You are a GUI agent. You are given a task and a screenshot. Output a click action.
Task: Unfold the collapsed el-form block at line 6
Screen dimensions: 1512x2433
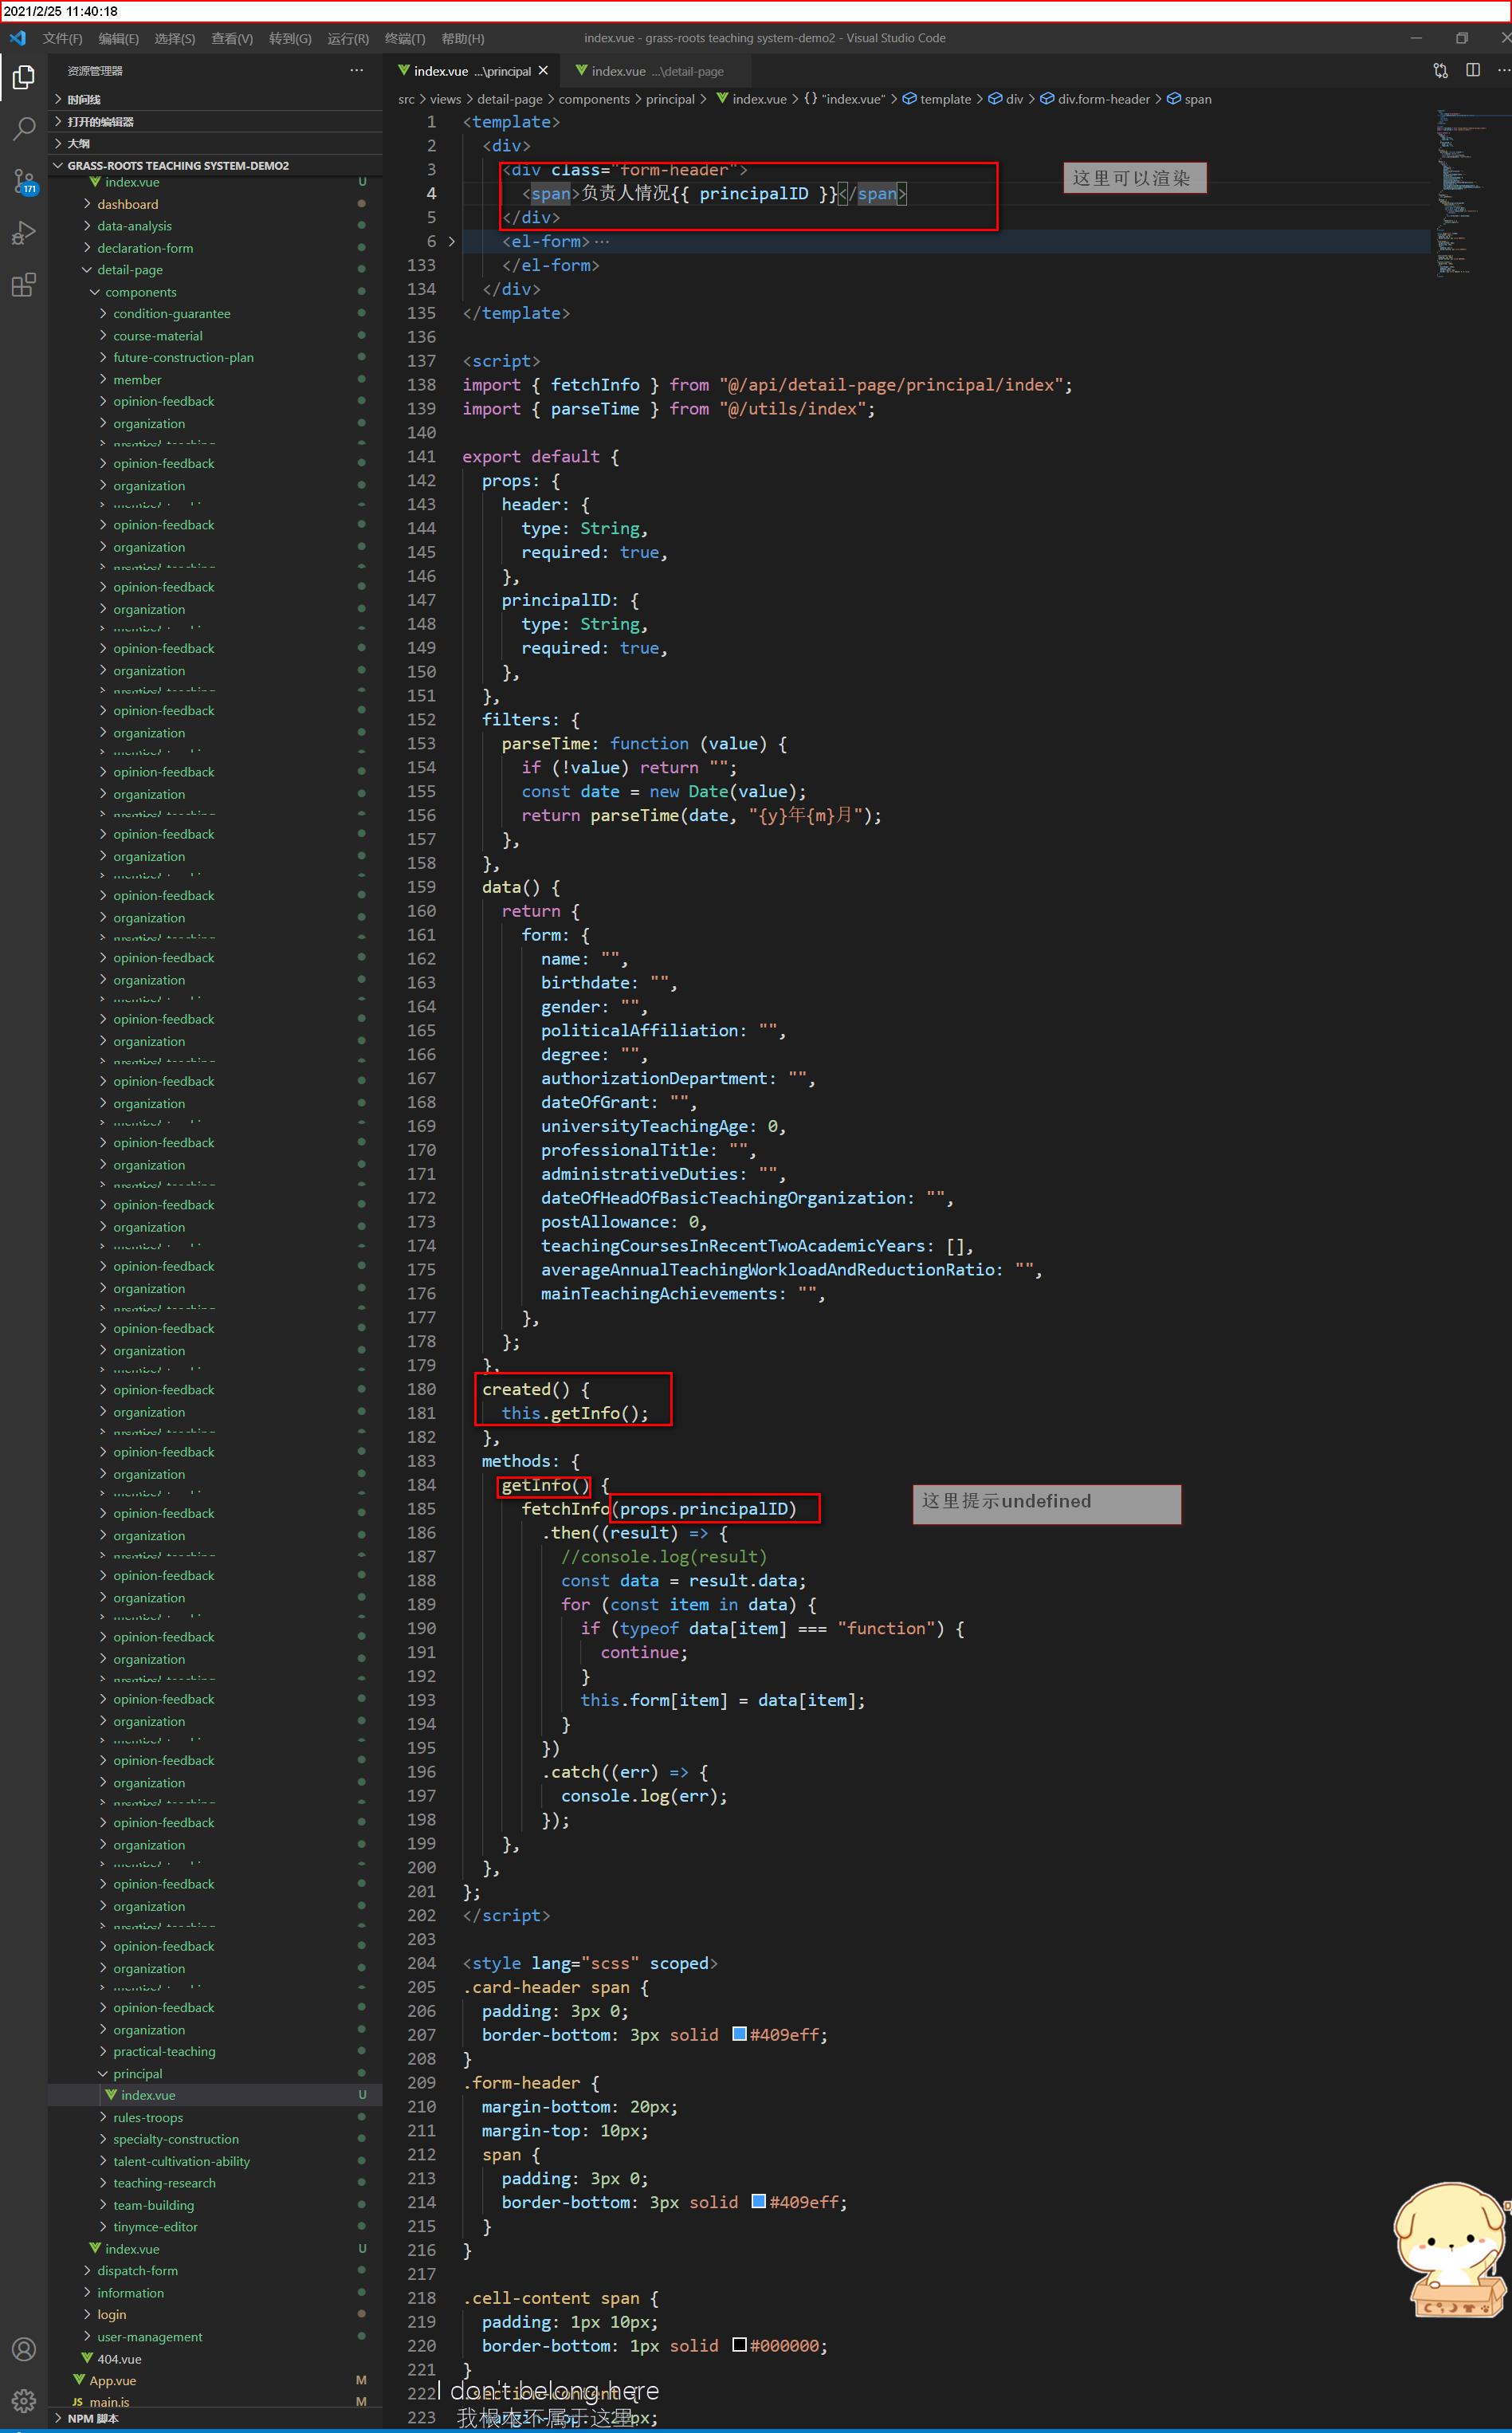451,241
